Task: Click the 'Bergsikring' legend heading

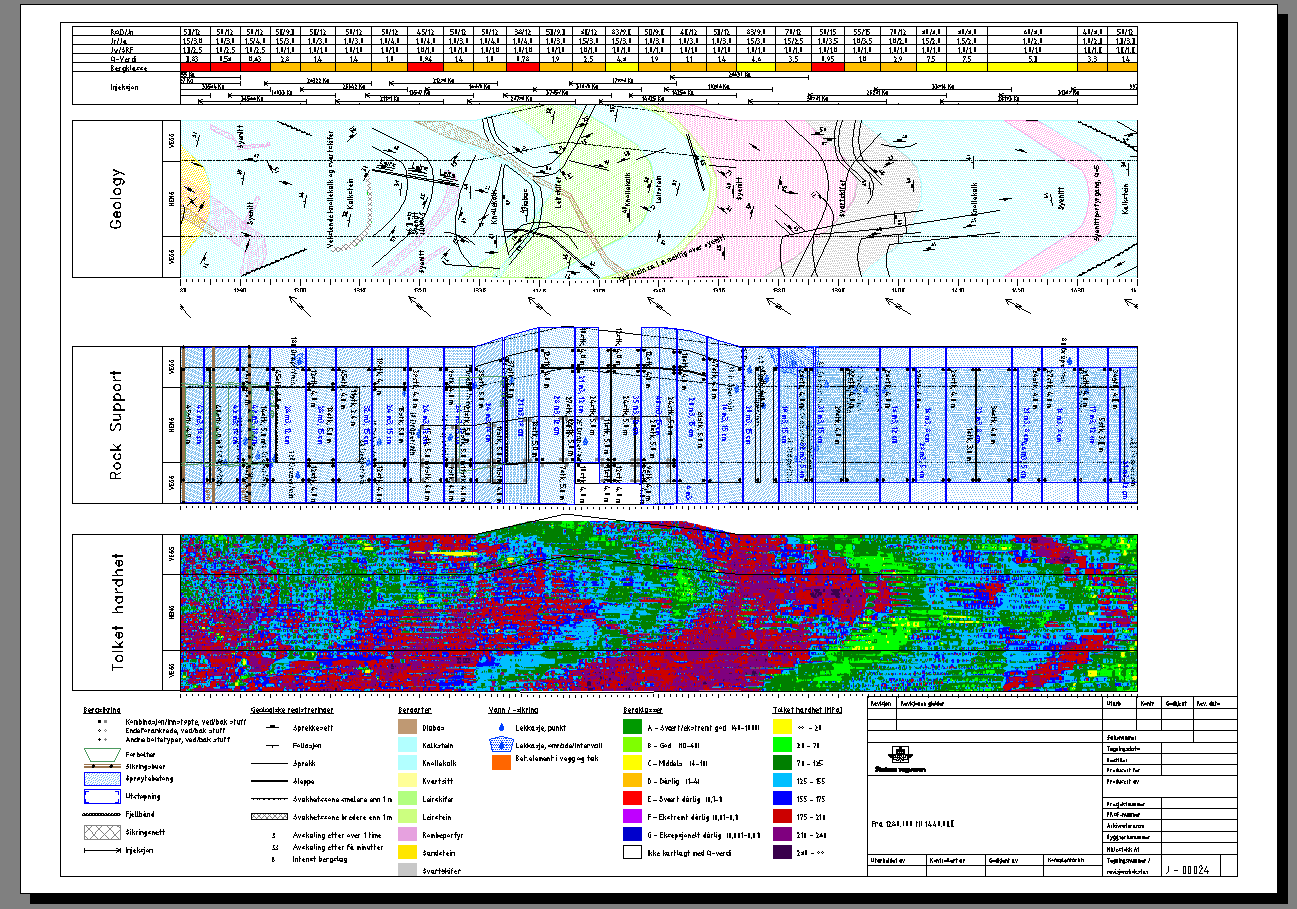Action: tap(102, 710)
